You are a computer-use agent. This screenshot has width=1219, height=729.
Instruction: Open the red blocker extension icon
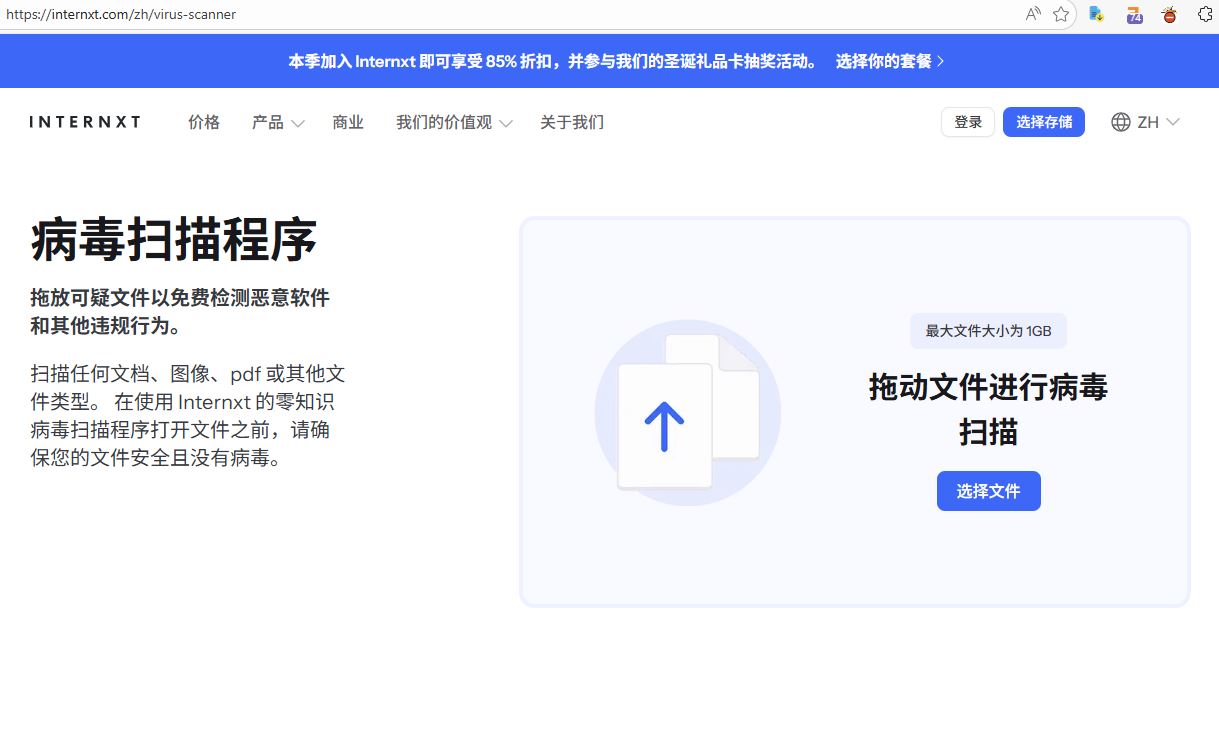pyautogui.click(x=1169, y=14)
